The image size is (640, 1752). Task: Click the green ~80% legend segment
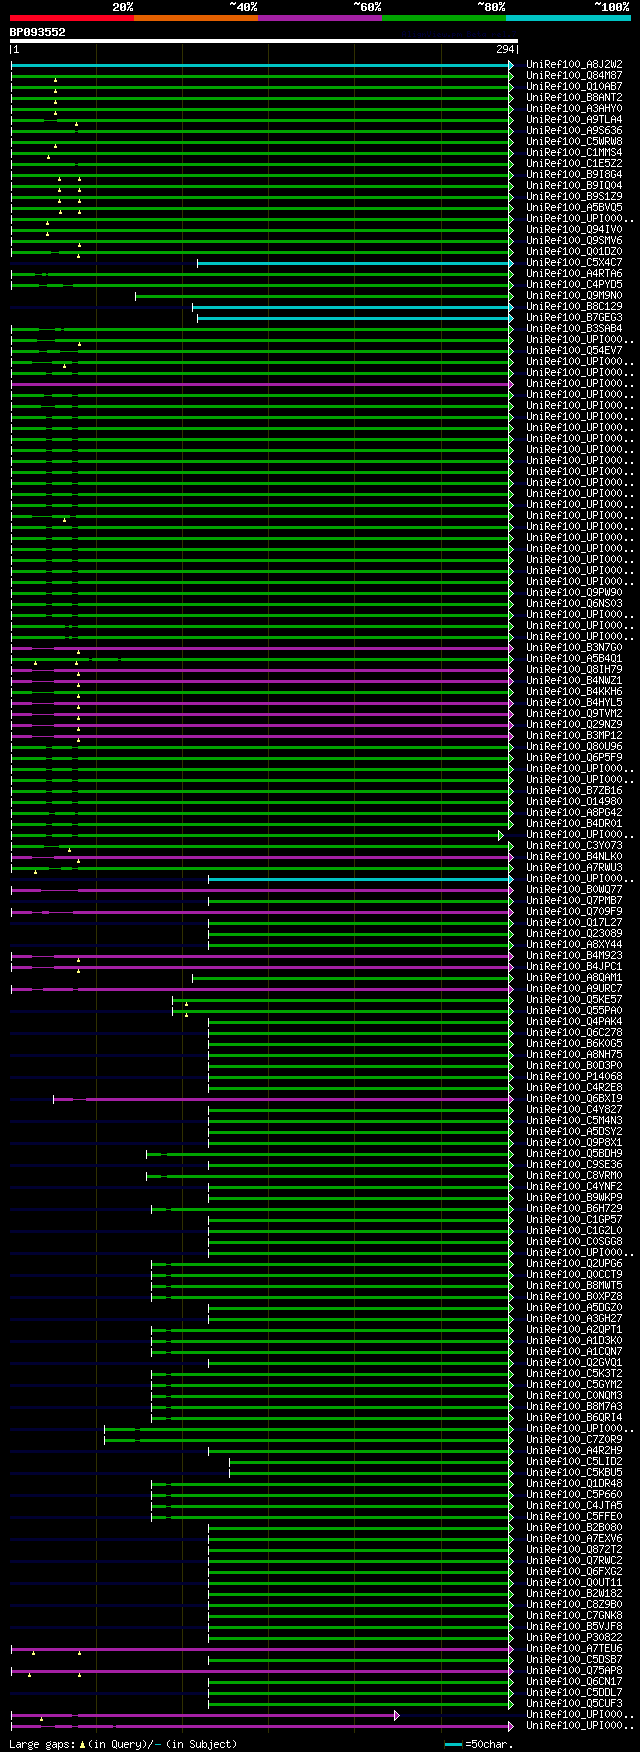tap(443, 18)
